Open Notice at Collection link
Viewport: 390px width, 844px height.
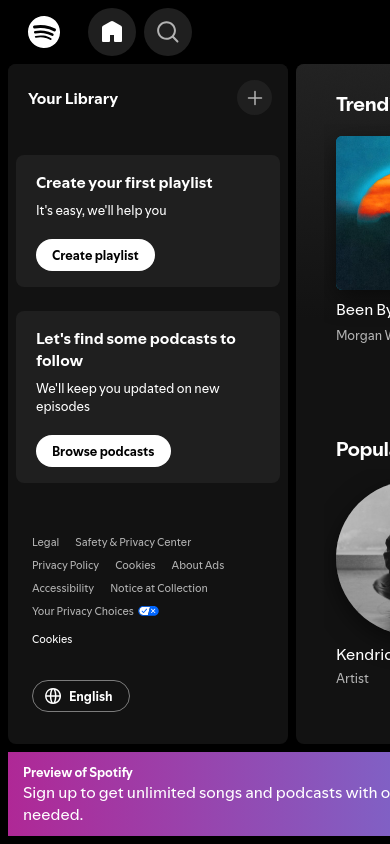point(159,588)
